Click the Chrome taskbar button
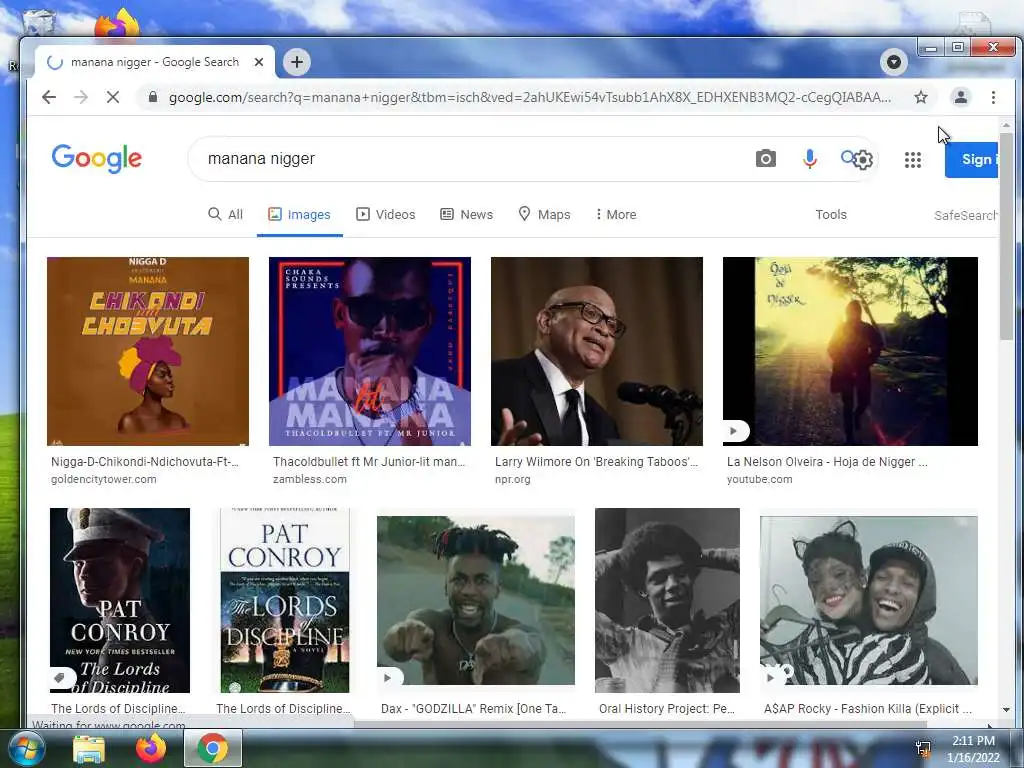The width and height of the screenshot is (1024, 768). point(213,748)
